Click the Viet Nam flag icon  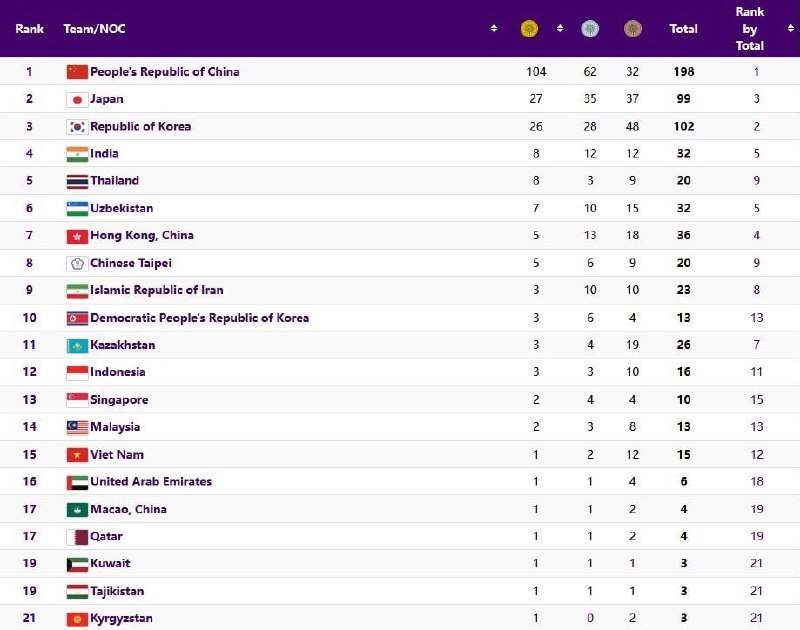(77, 454)
